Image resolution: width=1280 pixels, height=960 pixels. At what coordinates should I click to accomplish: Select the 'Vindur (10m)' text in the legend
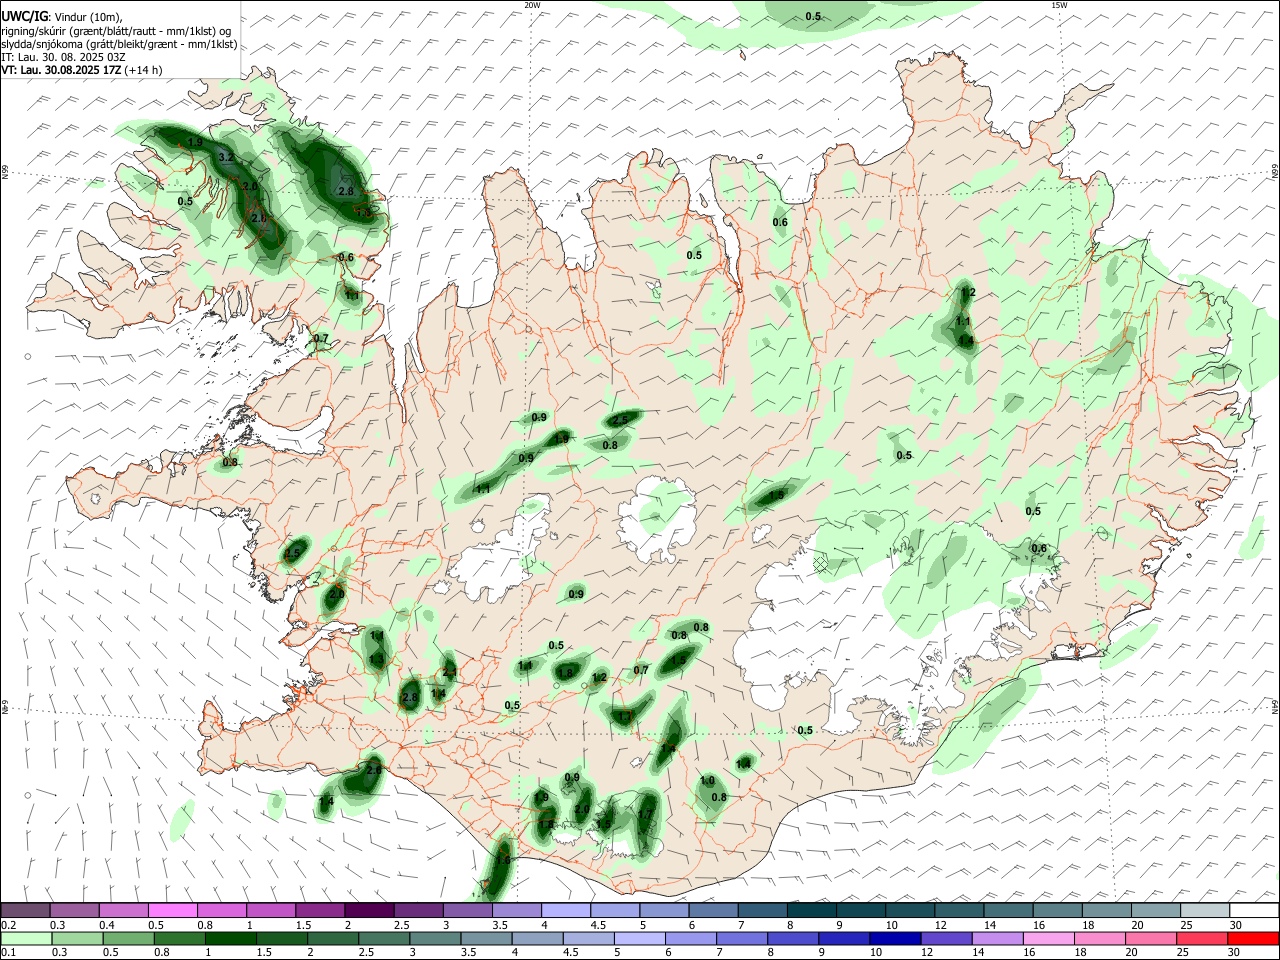pos(87,17)
